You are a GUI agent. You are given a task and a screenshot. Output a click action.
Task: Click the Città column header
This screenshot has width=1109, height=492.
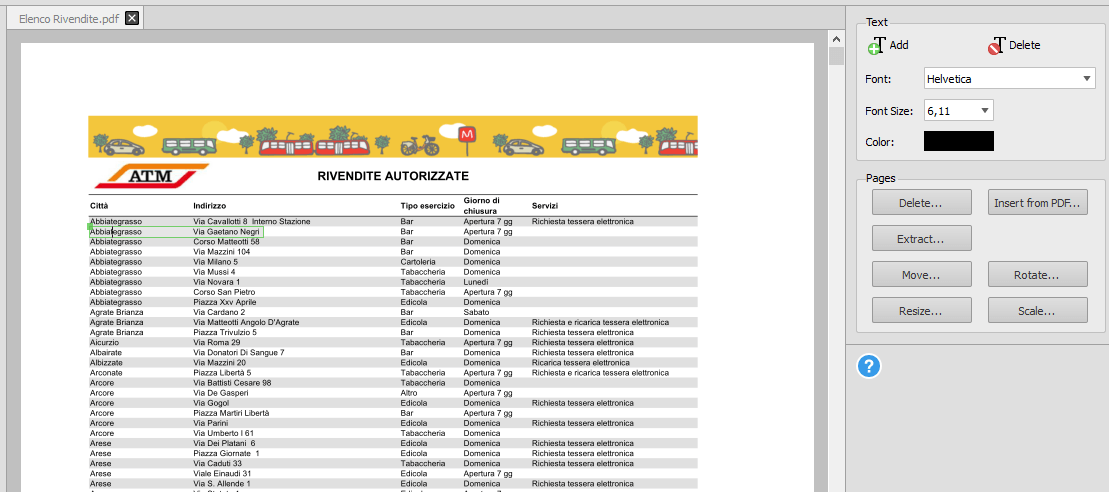pyautogui.click(x=98, y=206)
